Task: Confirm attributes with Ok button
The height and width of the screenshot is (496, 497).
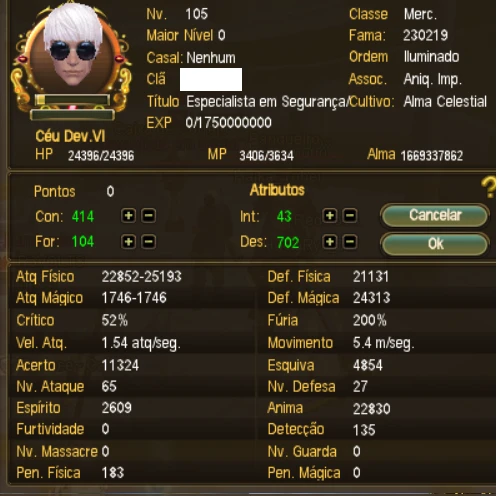Action: [435, 244]
